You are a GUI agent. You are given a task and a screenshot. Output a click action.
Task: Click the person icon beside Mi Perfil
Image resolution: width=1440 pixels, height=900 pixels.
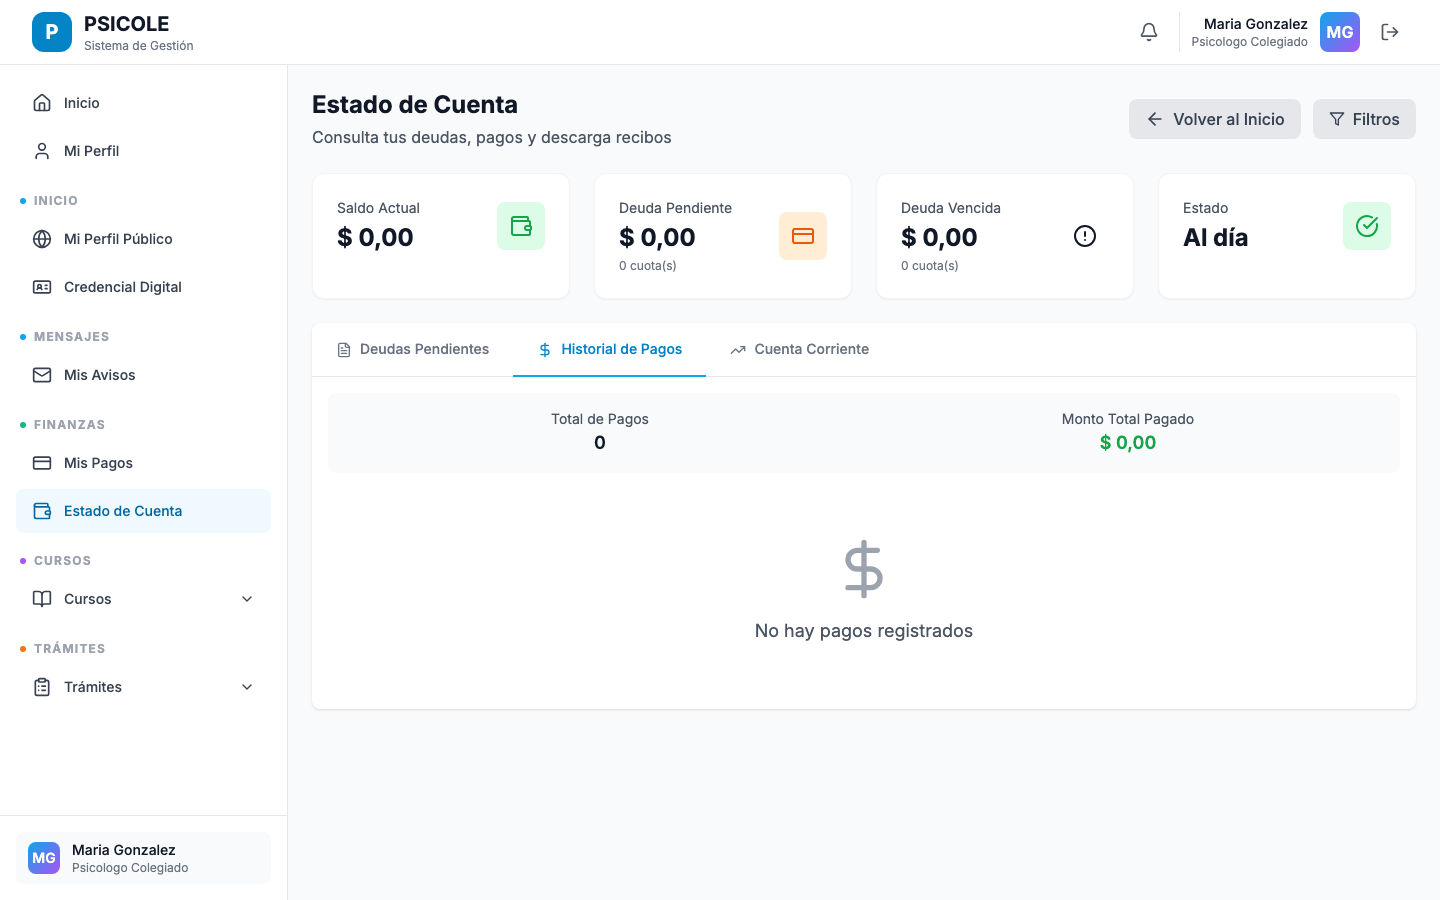(42, 151)
